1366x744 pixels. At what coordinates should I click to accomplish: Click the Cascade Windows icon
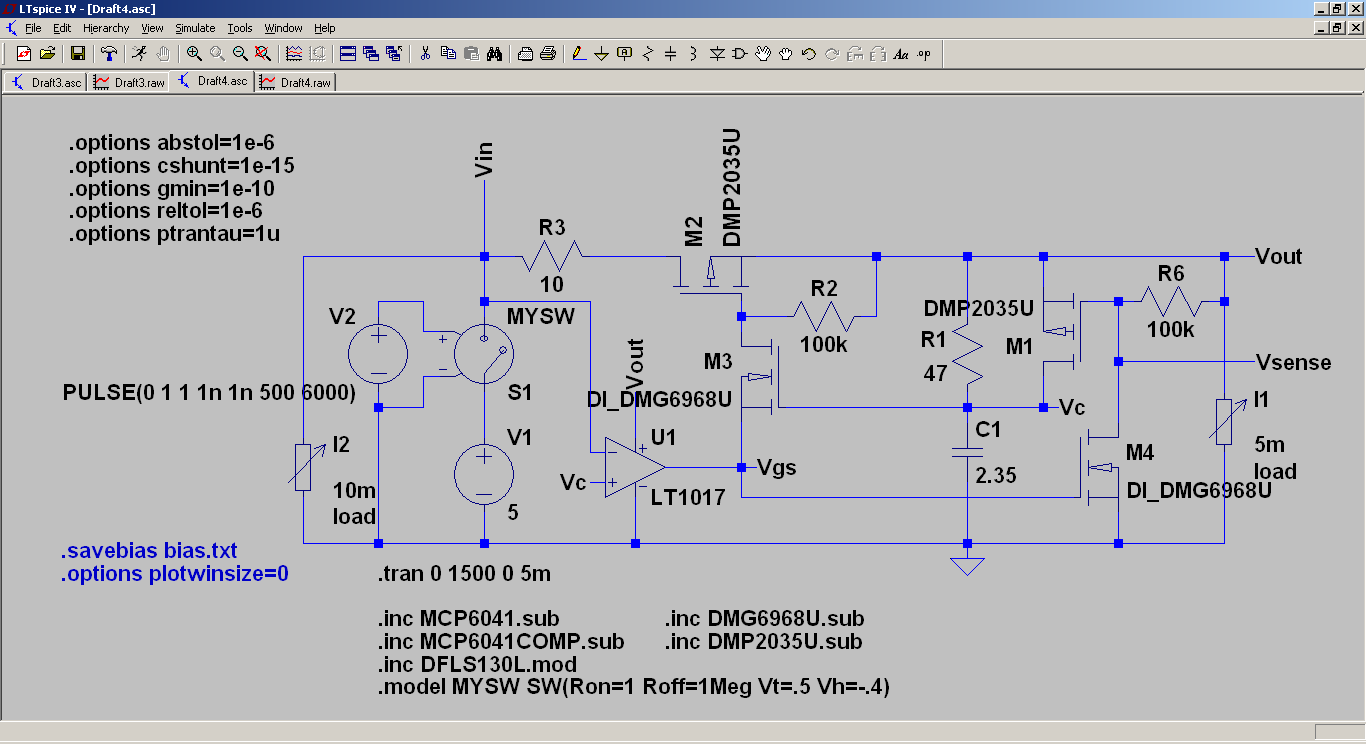click(x=371, y=53)
